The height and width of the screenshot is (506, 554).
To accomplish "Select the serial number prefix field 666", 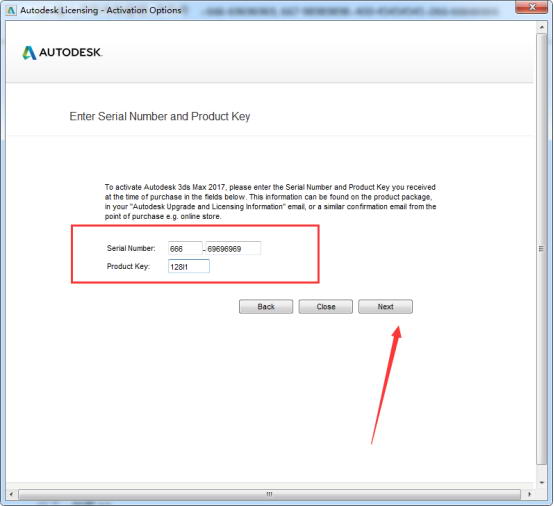I will click(x=185, y=248).
